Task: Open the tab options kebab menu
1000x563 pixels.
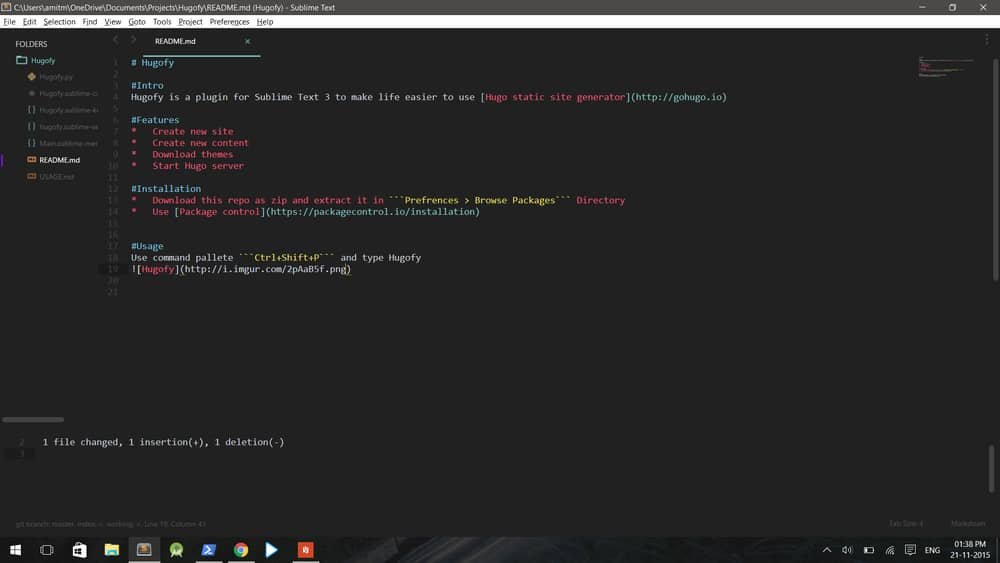Action: point(986,40)
